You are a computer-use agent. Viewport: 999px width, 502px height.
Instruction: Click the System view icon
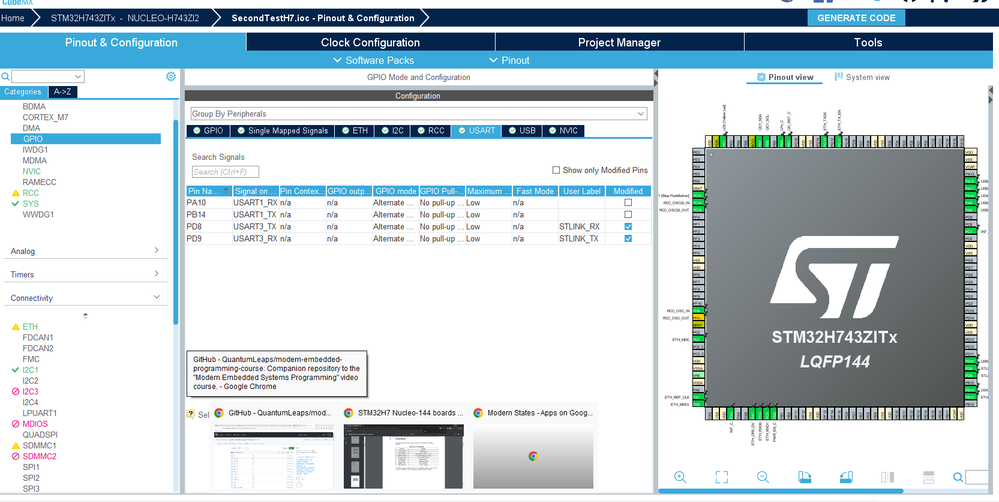(838, 76)
